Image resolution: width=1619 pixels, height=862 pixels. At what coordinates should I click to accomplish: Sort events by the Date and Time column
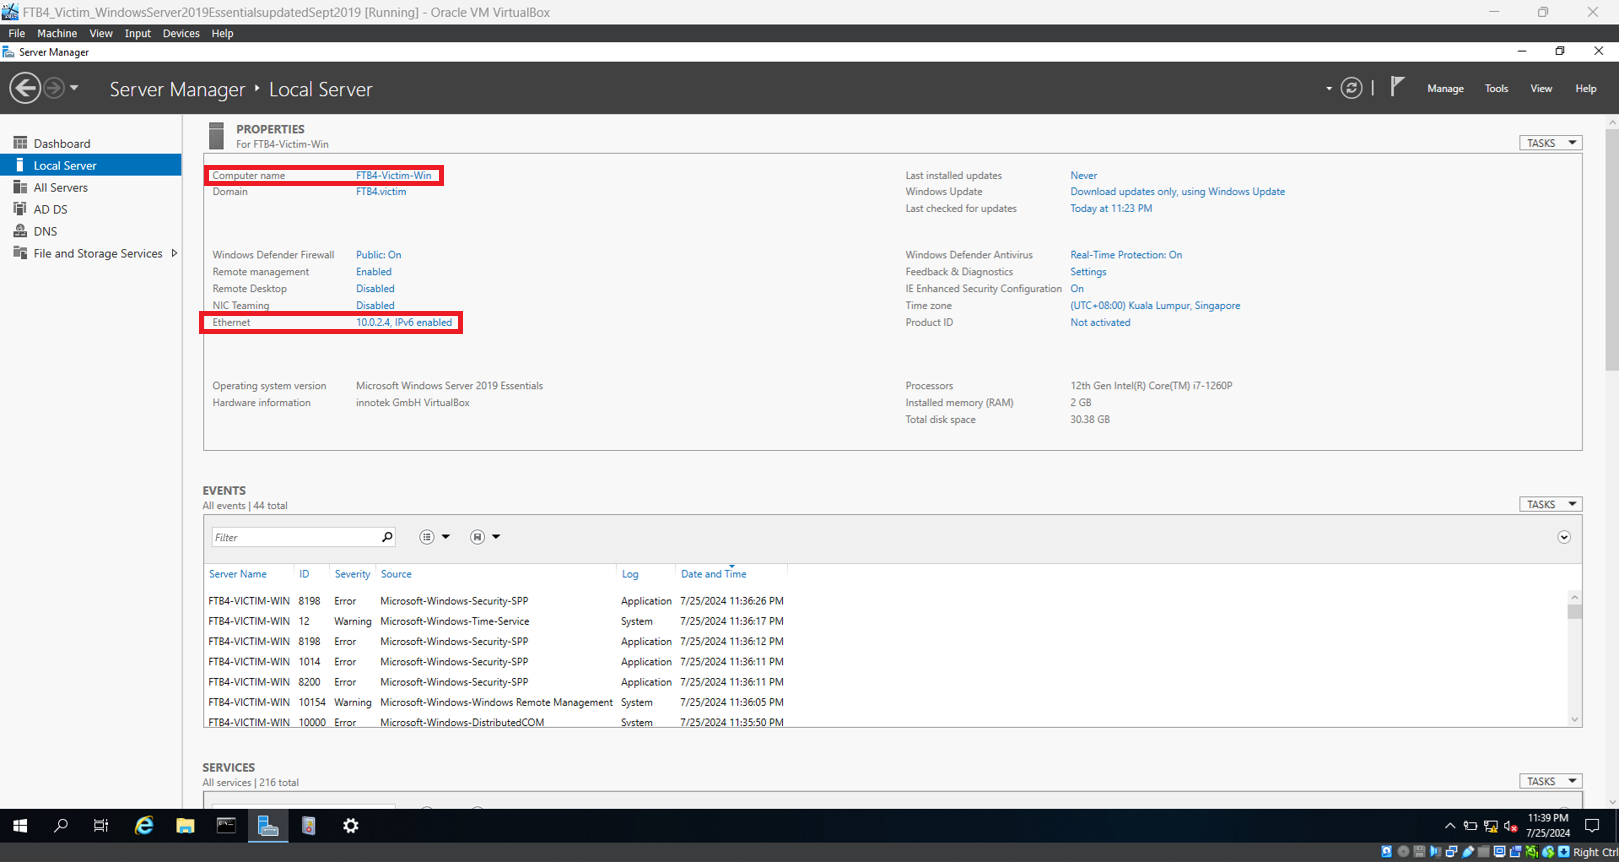(x=714, y=574)
